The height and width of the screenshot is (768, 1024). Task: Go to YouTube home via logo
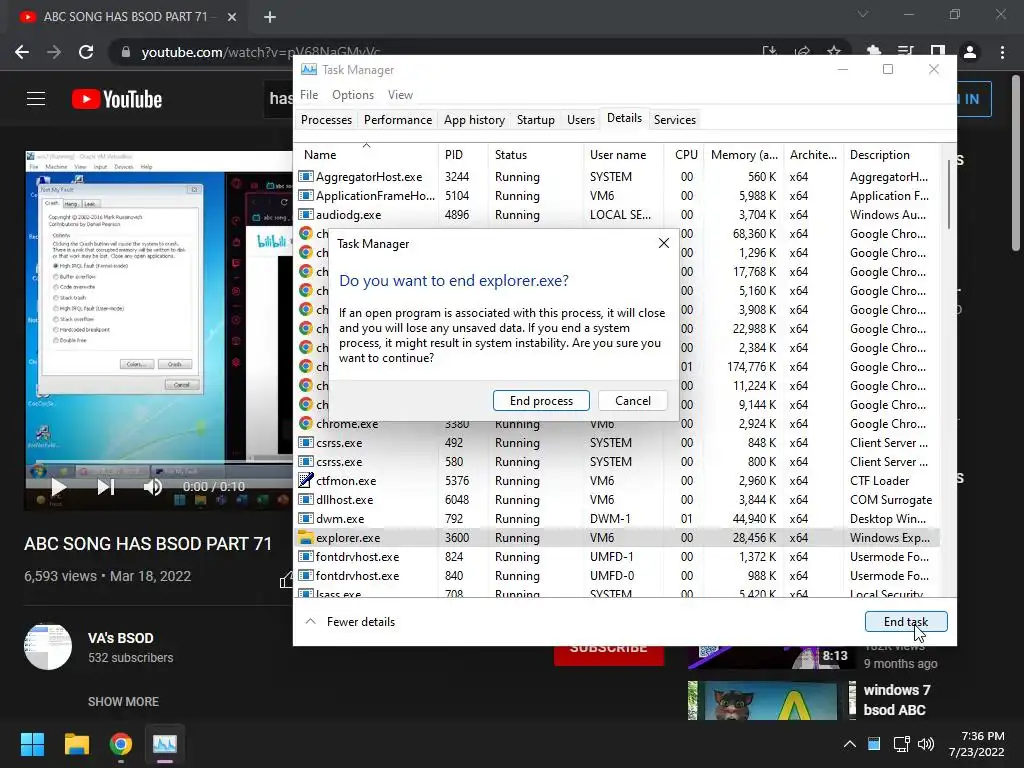(117, 99)
